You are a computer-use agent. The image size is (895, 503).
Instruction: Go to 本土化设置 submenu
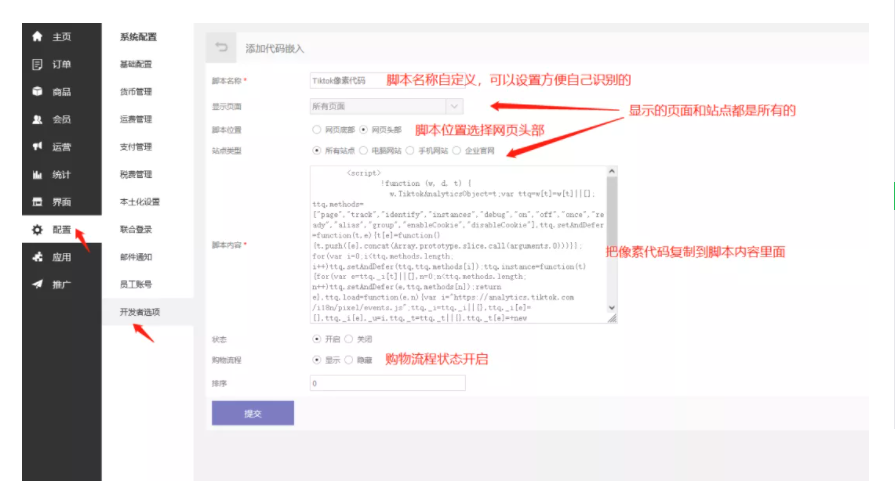click(x=140, y=202)
